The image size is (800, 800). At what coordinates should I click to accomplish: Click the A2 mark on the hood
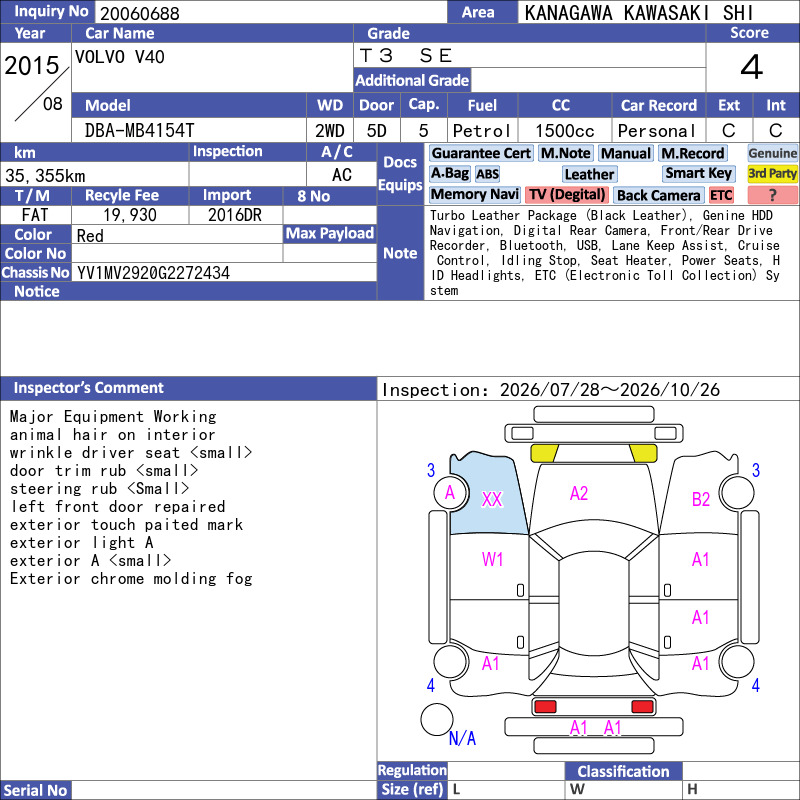[x=579, y=493]
